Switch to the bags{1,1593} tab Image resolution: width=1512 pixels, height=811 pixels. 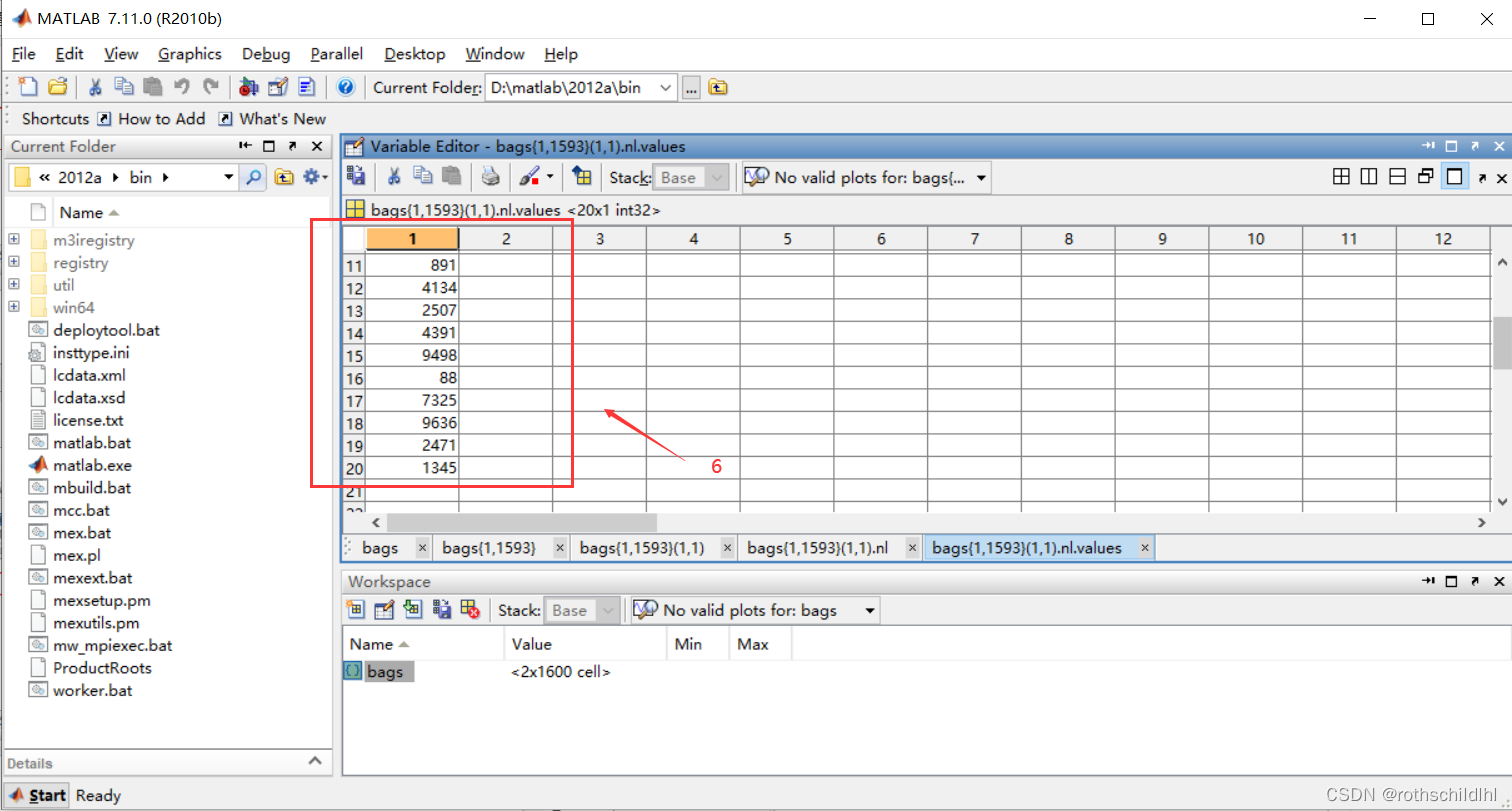pos(489,548)
